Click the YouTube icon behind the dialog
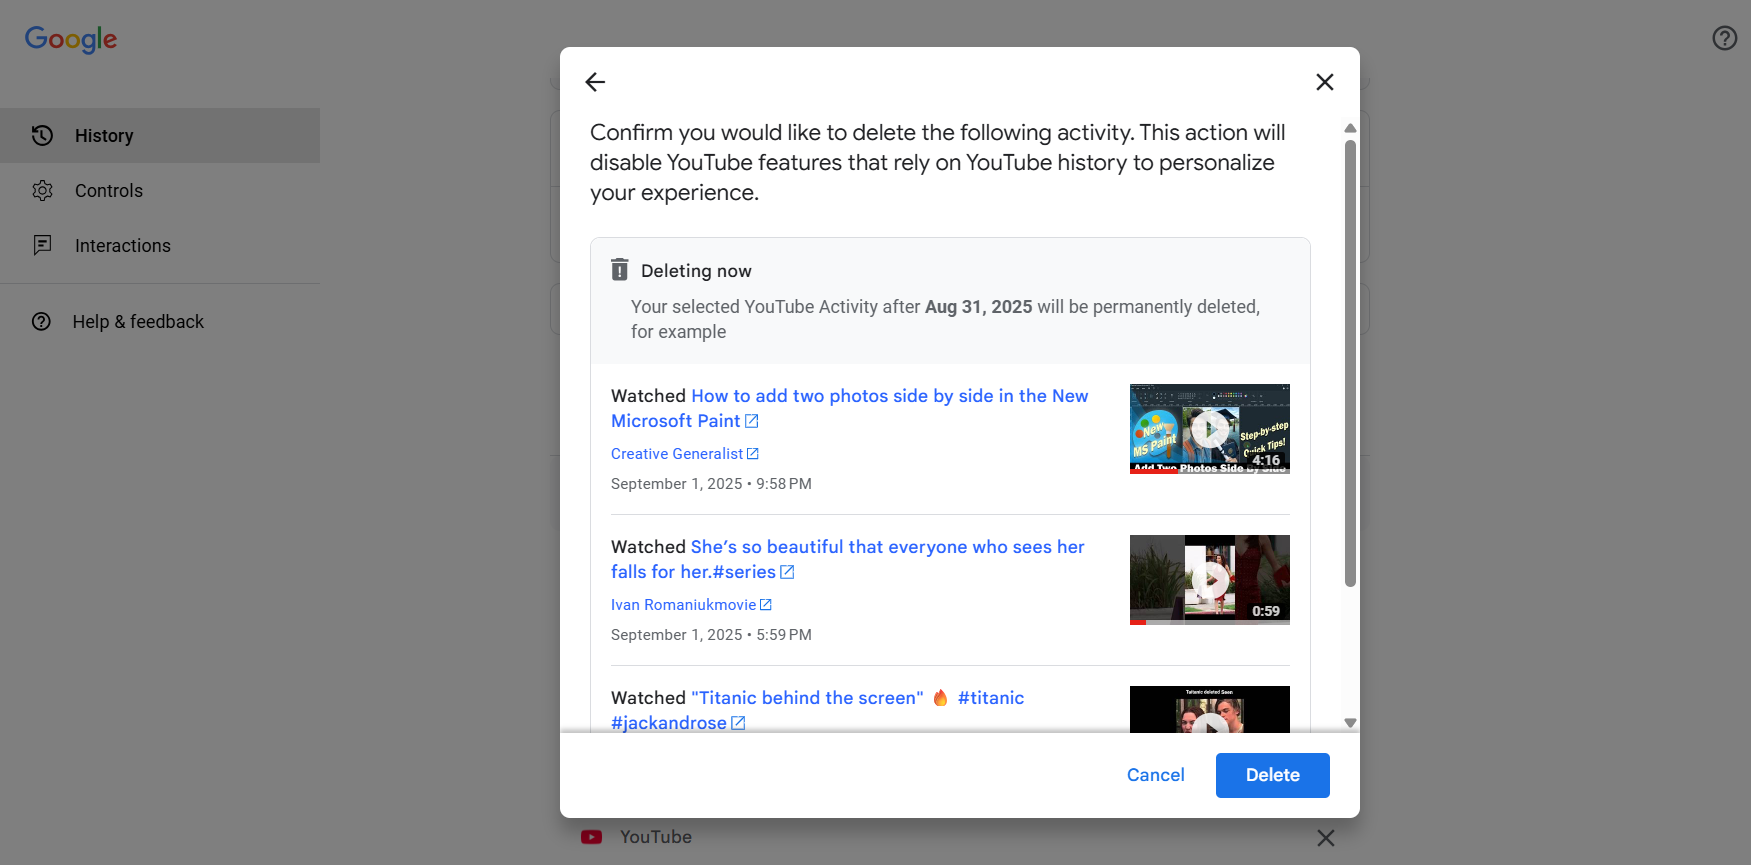This screenshot has height=865, width=1751. coord(592,837)
